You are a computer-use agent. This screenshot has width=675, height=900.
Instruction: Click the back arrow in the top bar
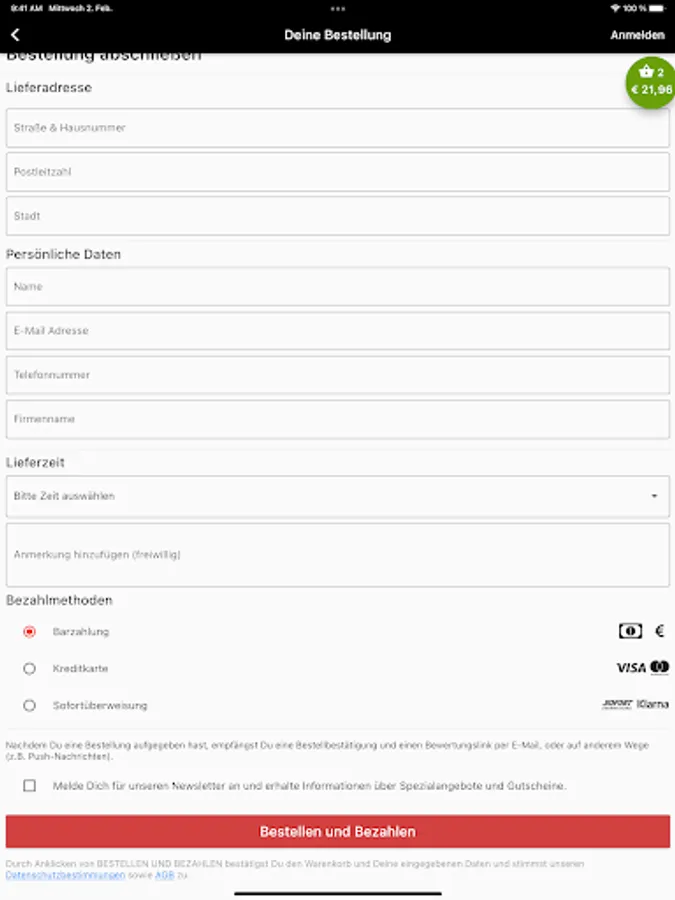click(x=14, y=34)
